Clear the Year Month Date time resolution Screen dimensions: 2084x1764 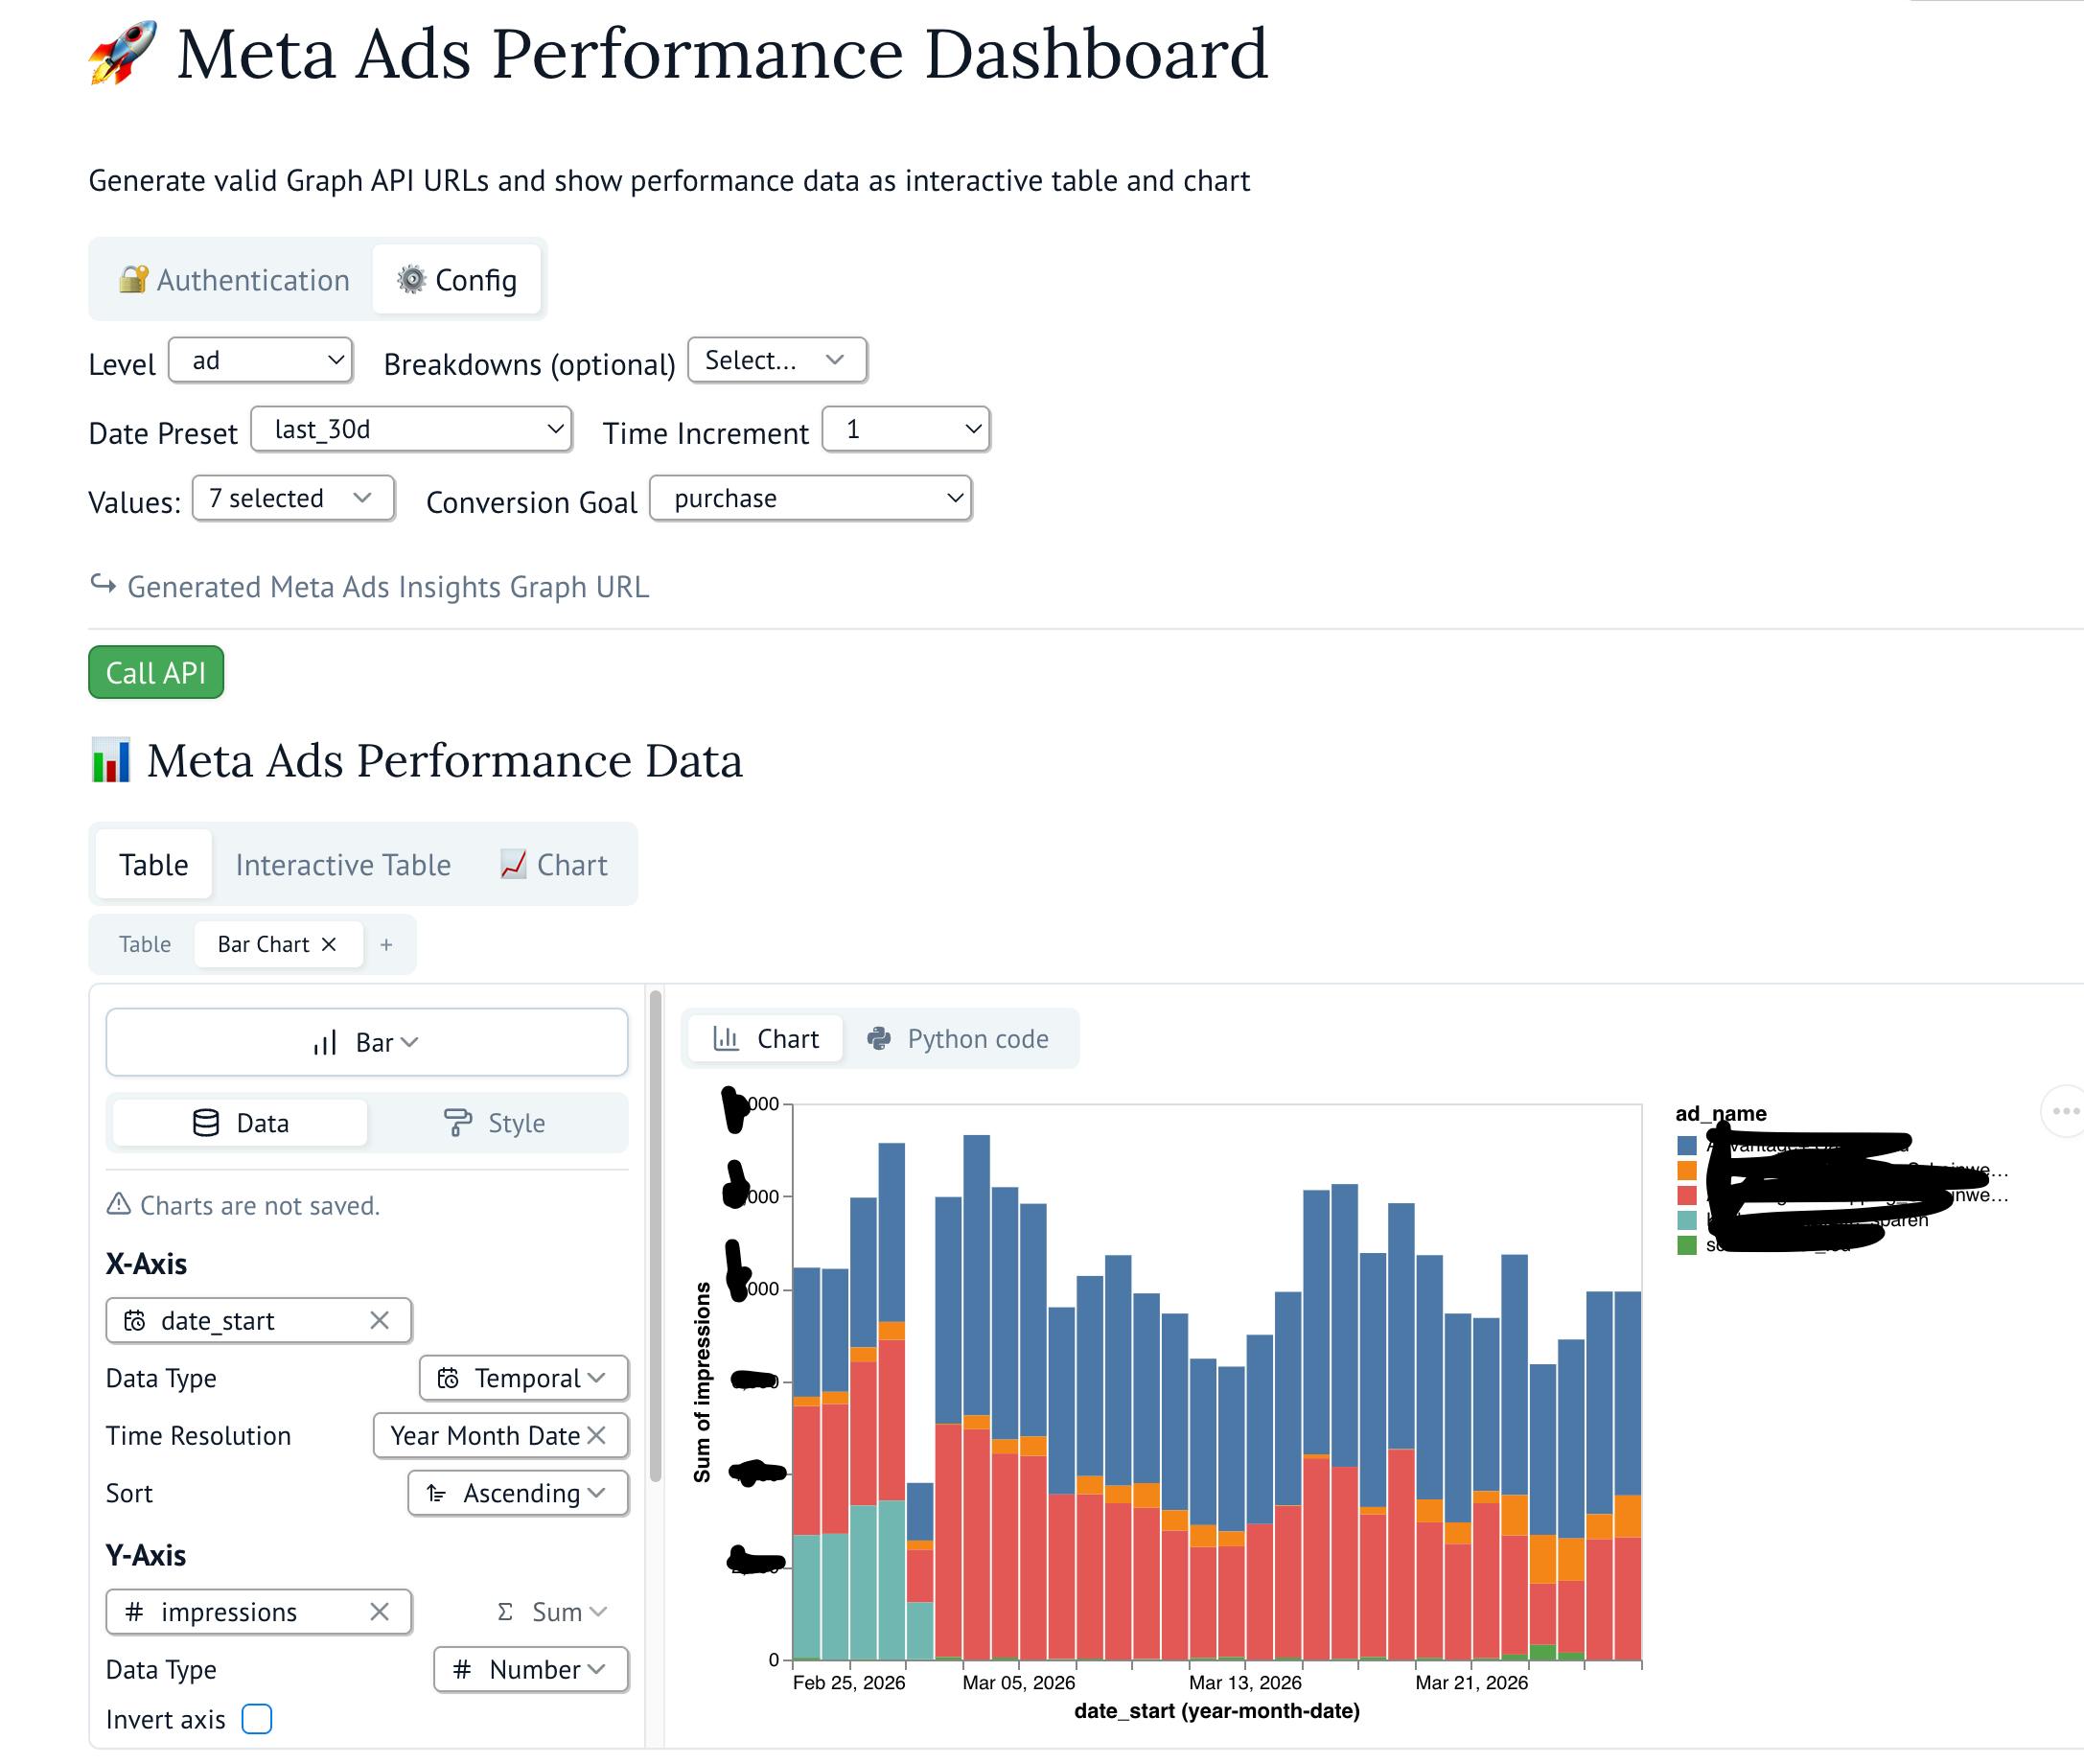(597, 1435)
